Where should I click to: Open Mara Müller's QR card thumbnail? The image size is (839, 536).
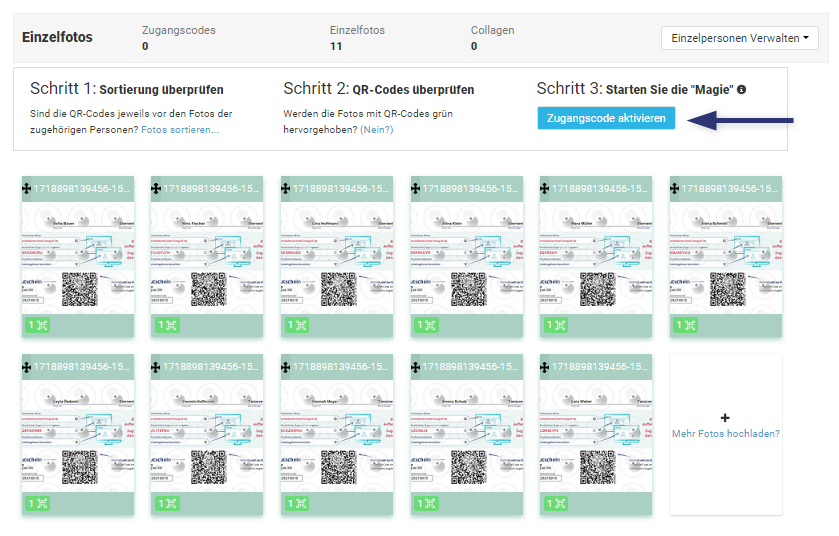pos(596,258)
